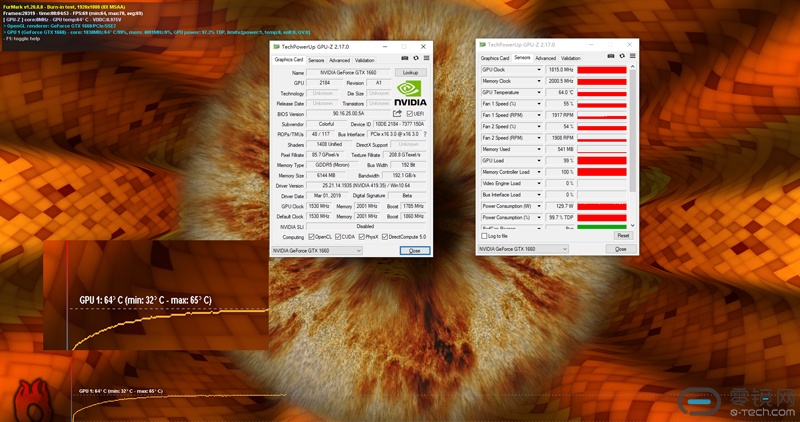Open the hamburger menu in the Graphics Card window
This screenshot has width=800, height=422.
(427, 58)
